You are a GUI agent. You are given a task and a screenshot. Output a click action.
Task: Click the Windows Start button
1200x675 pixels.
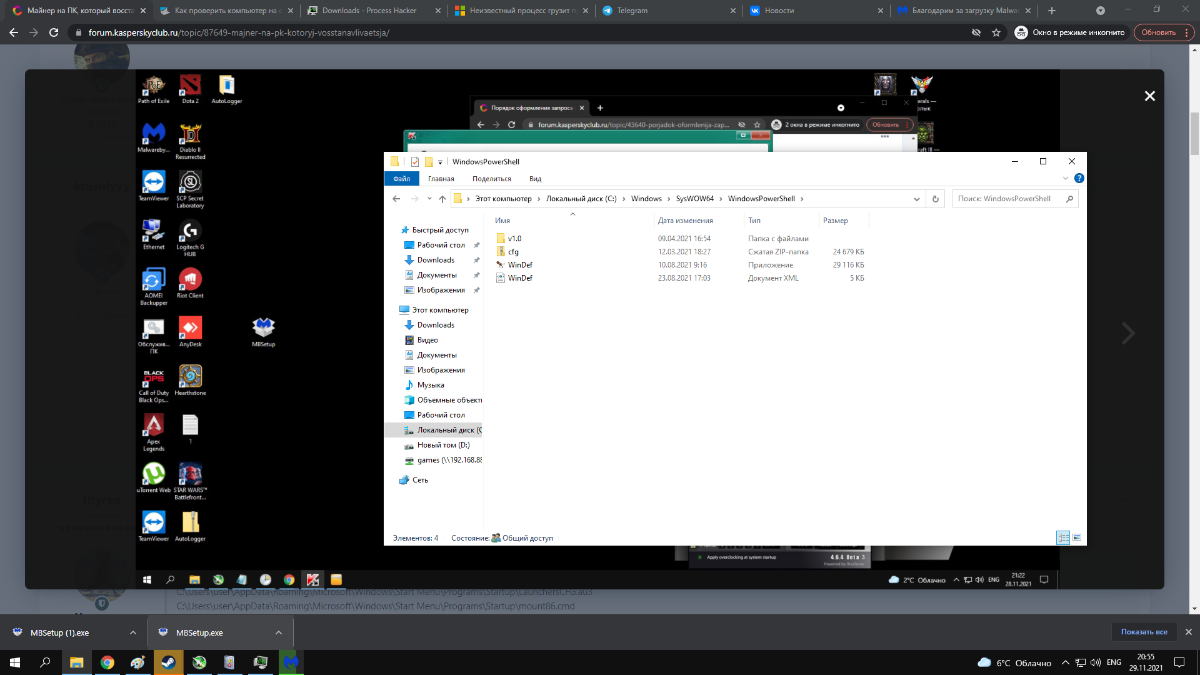coord(16,662)
